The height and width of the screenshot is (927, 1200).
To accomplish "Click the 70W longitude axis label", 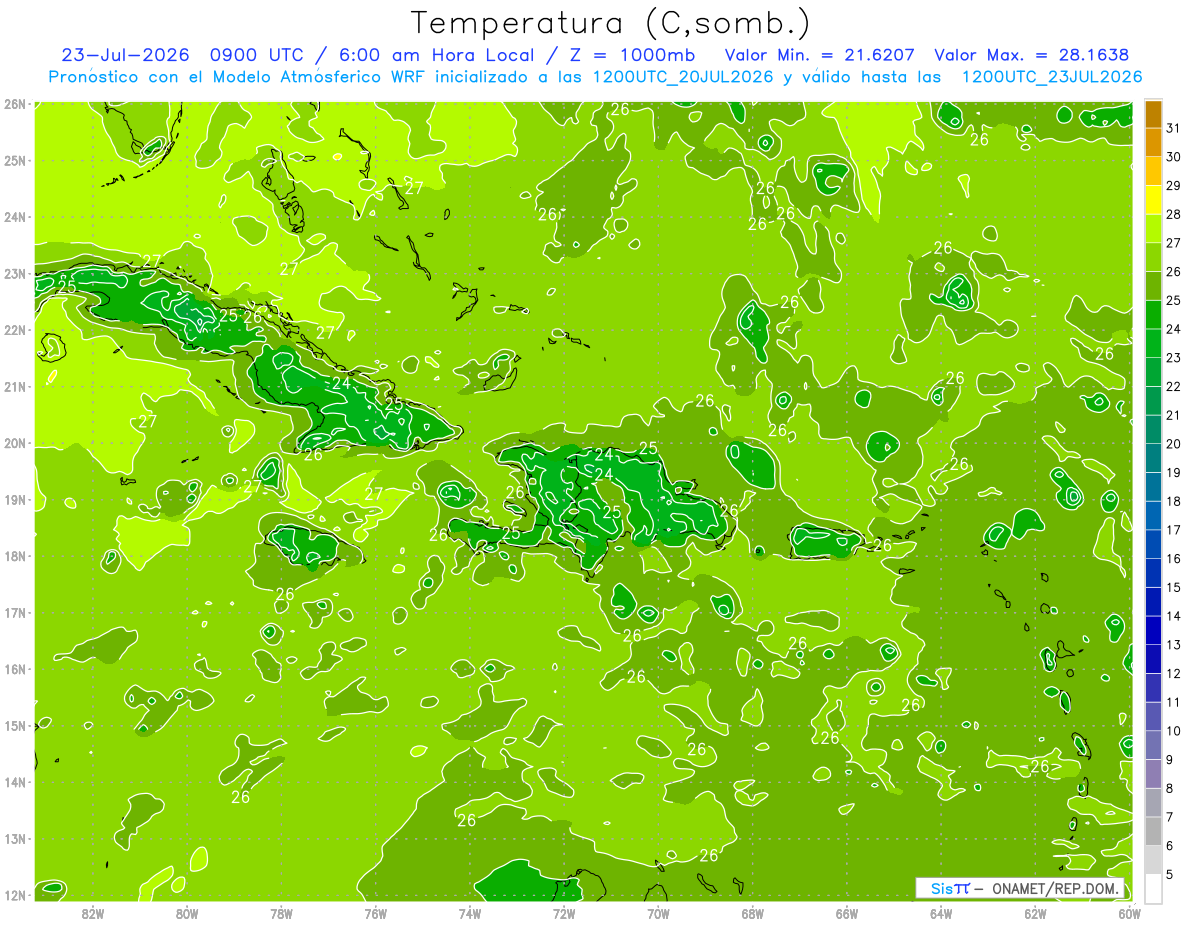I will pos(658,914).
